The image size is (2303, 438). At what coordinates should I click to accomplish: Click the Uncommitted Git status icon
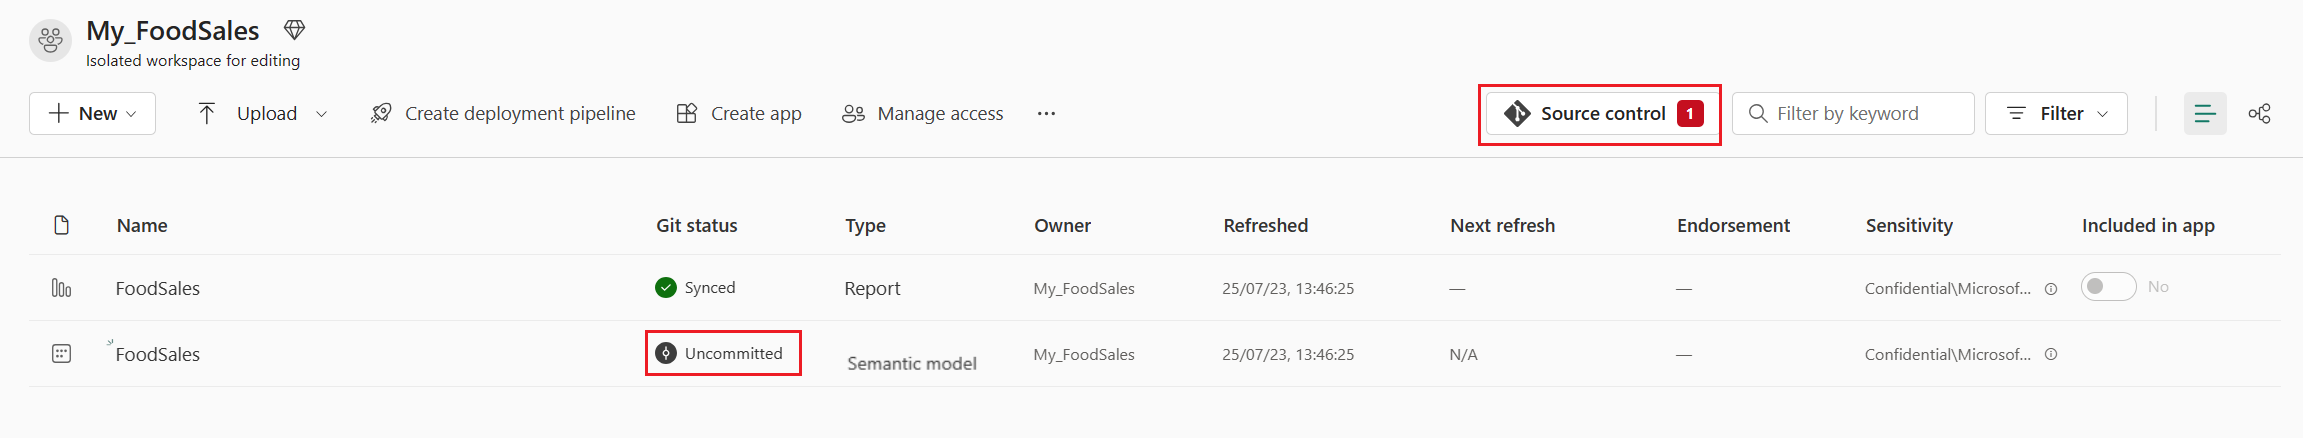(x=666, y=353)
